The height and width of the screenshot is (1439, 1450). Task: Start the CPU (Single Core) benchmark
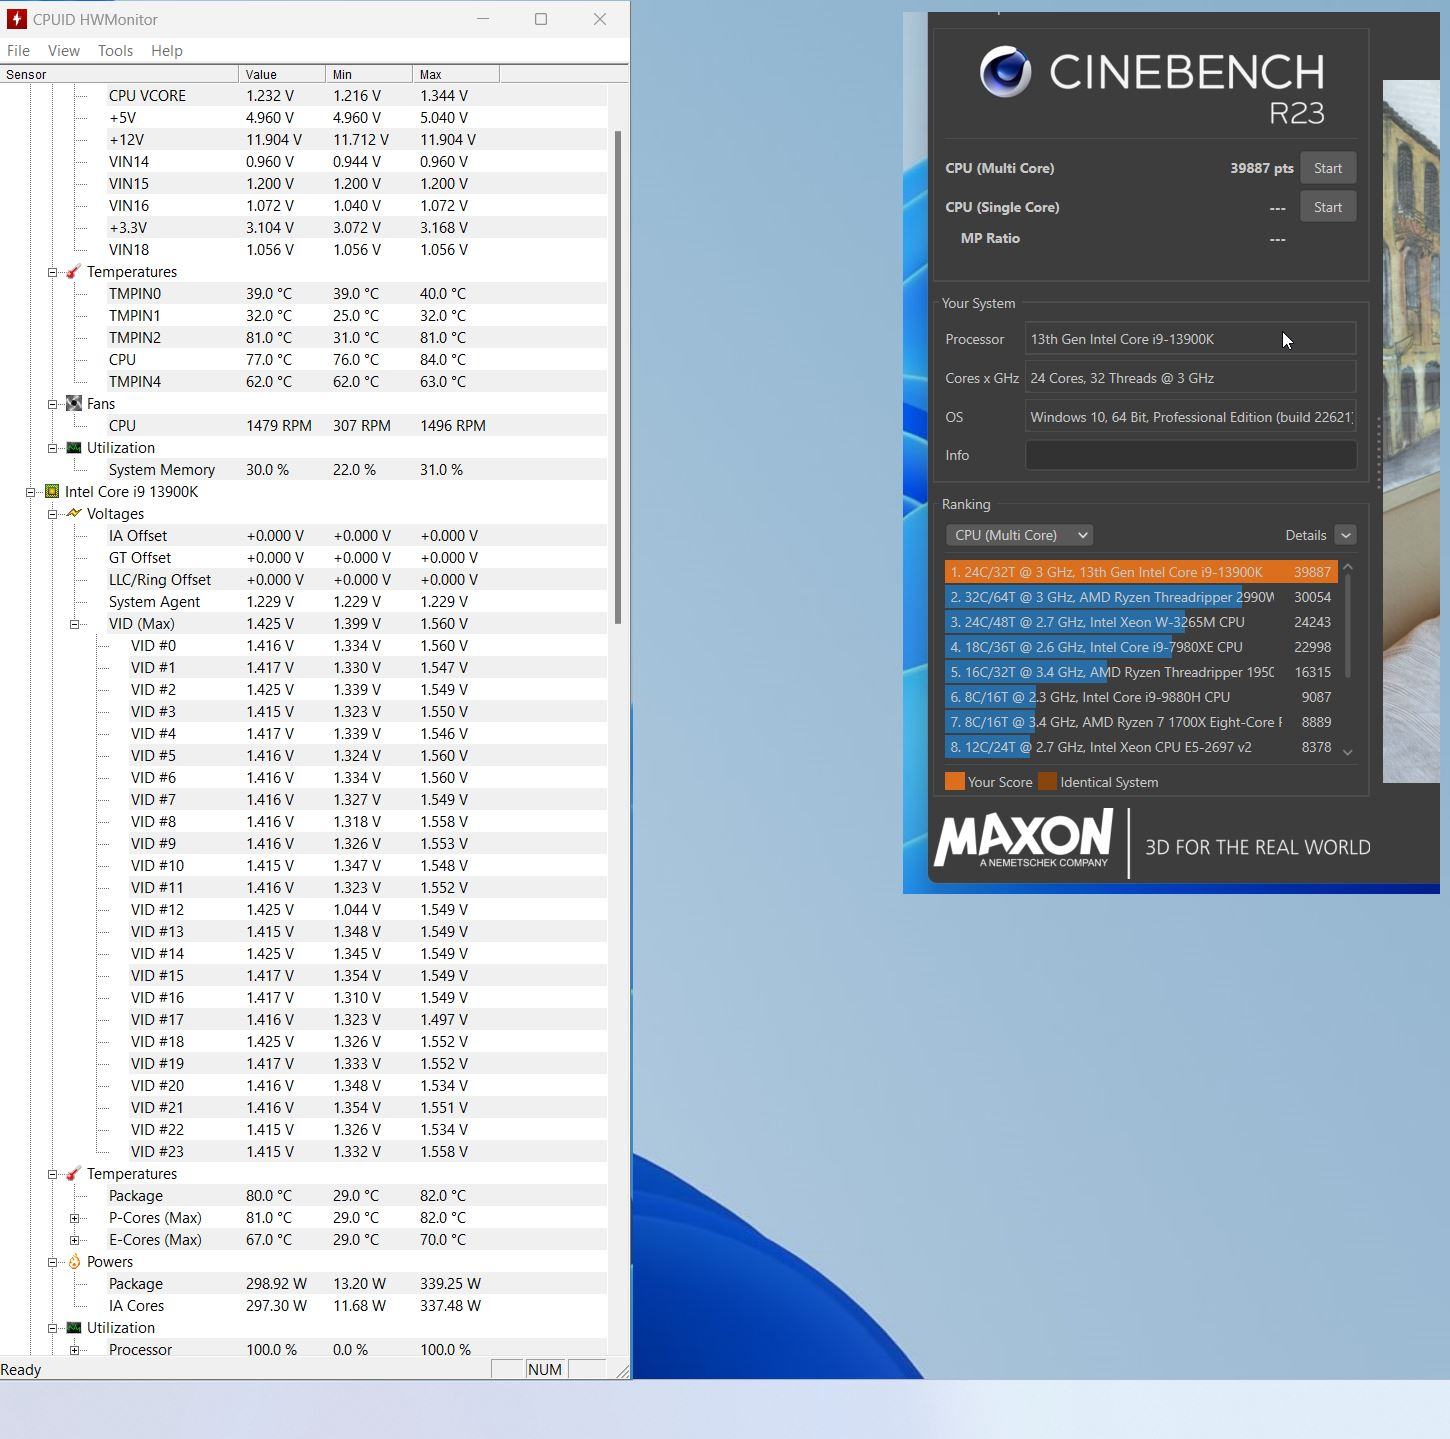(1328, 207)
